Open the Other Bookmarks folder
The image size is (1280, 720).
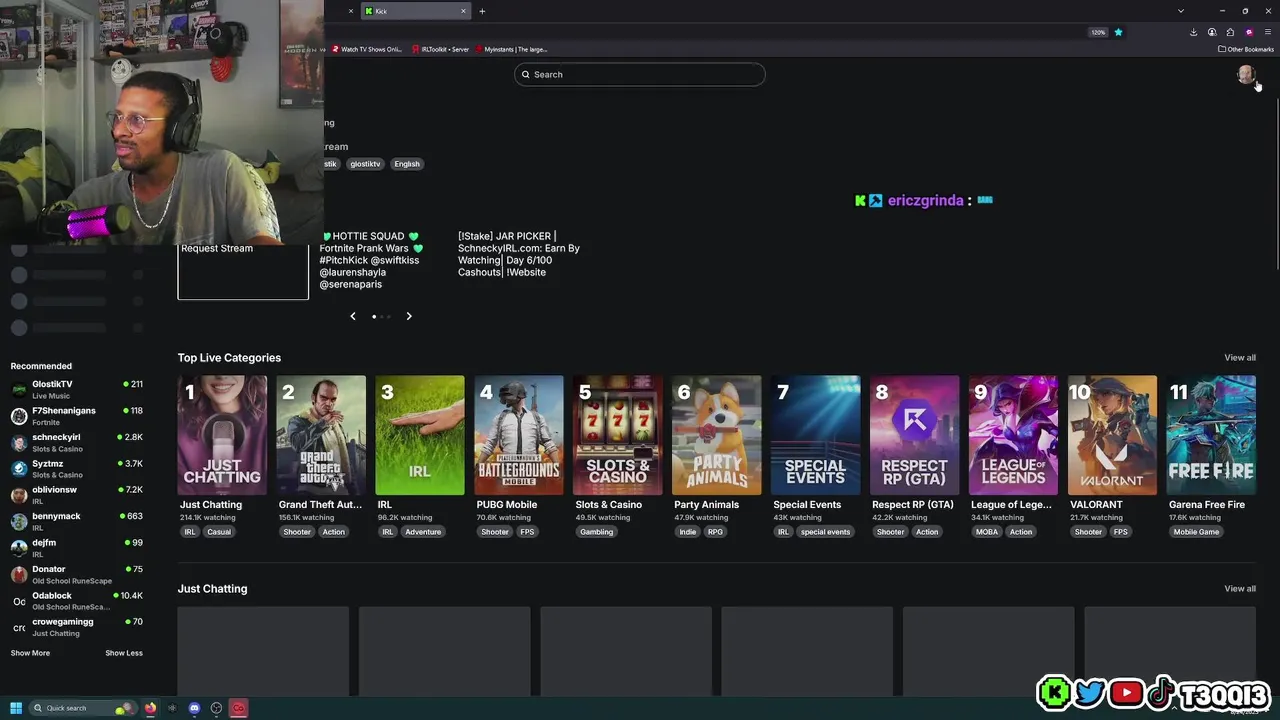click(1246, 49)
